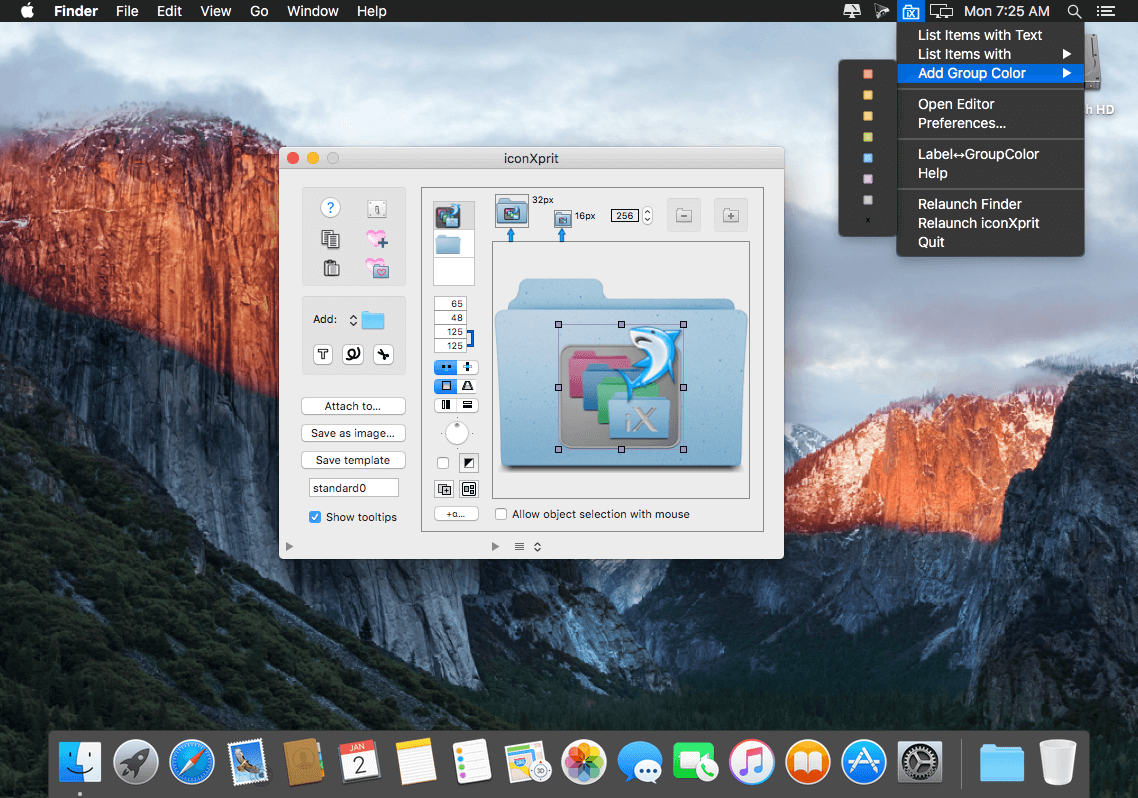Enable Allow object selection with mouse

click(501, 514)
